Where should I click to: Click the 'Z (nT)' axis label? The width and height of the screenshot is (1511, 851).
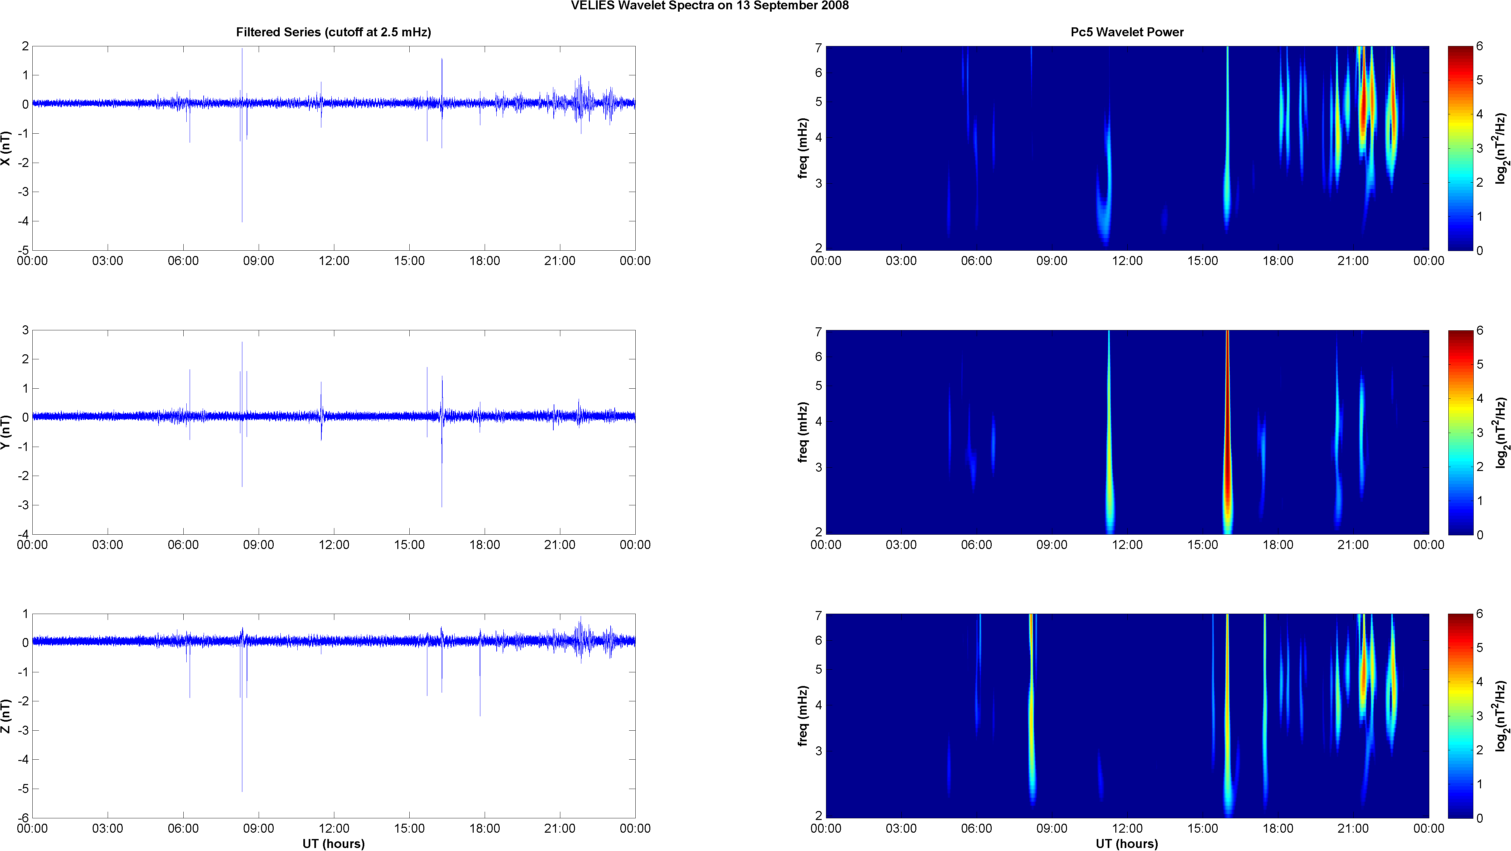point(6,716)
